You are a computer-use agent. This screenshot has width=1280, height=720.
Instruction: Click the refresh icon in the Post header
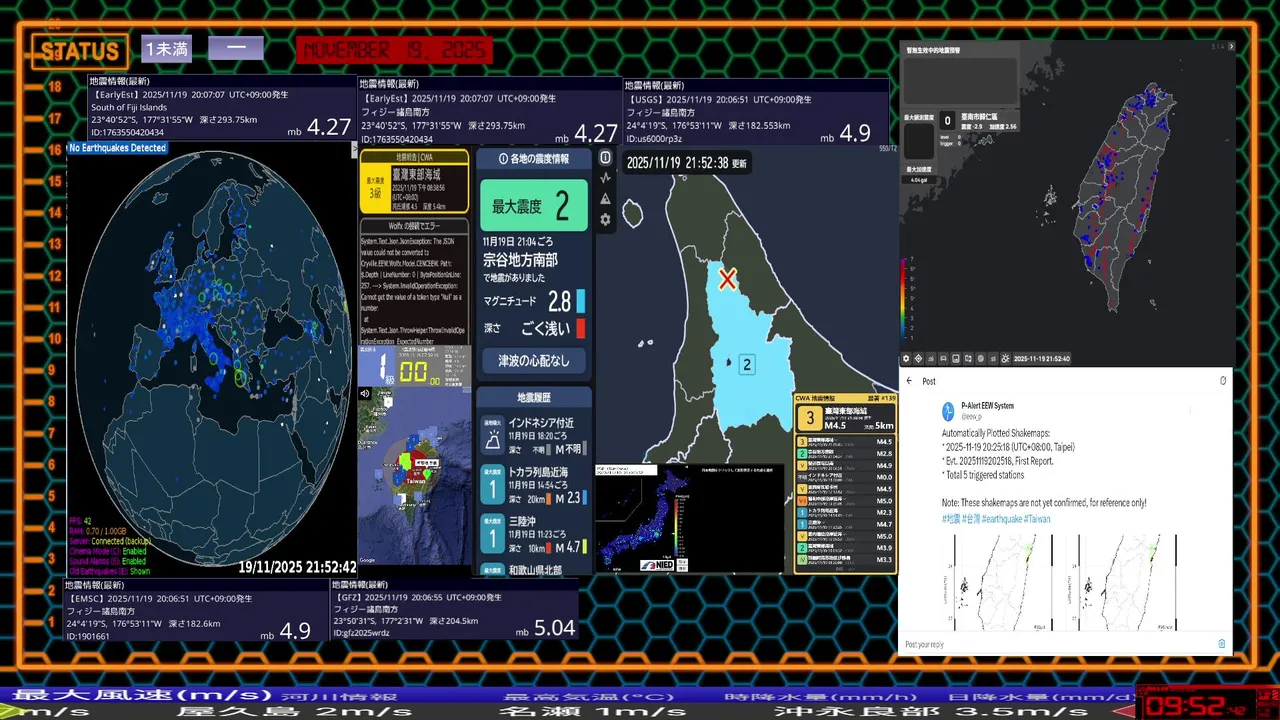[x=1222, y=381]
